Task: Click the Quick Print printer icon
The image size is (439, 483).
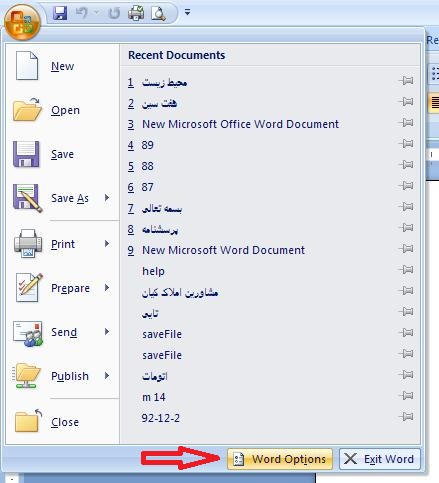Action: [136, 13]
